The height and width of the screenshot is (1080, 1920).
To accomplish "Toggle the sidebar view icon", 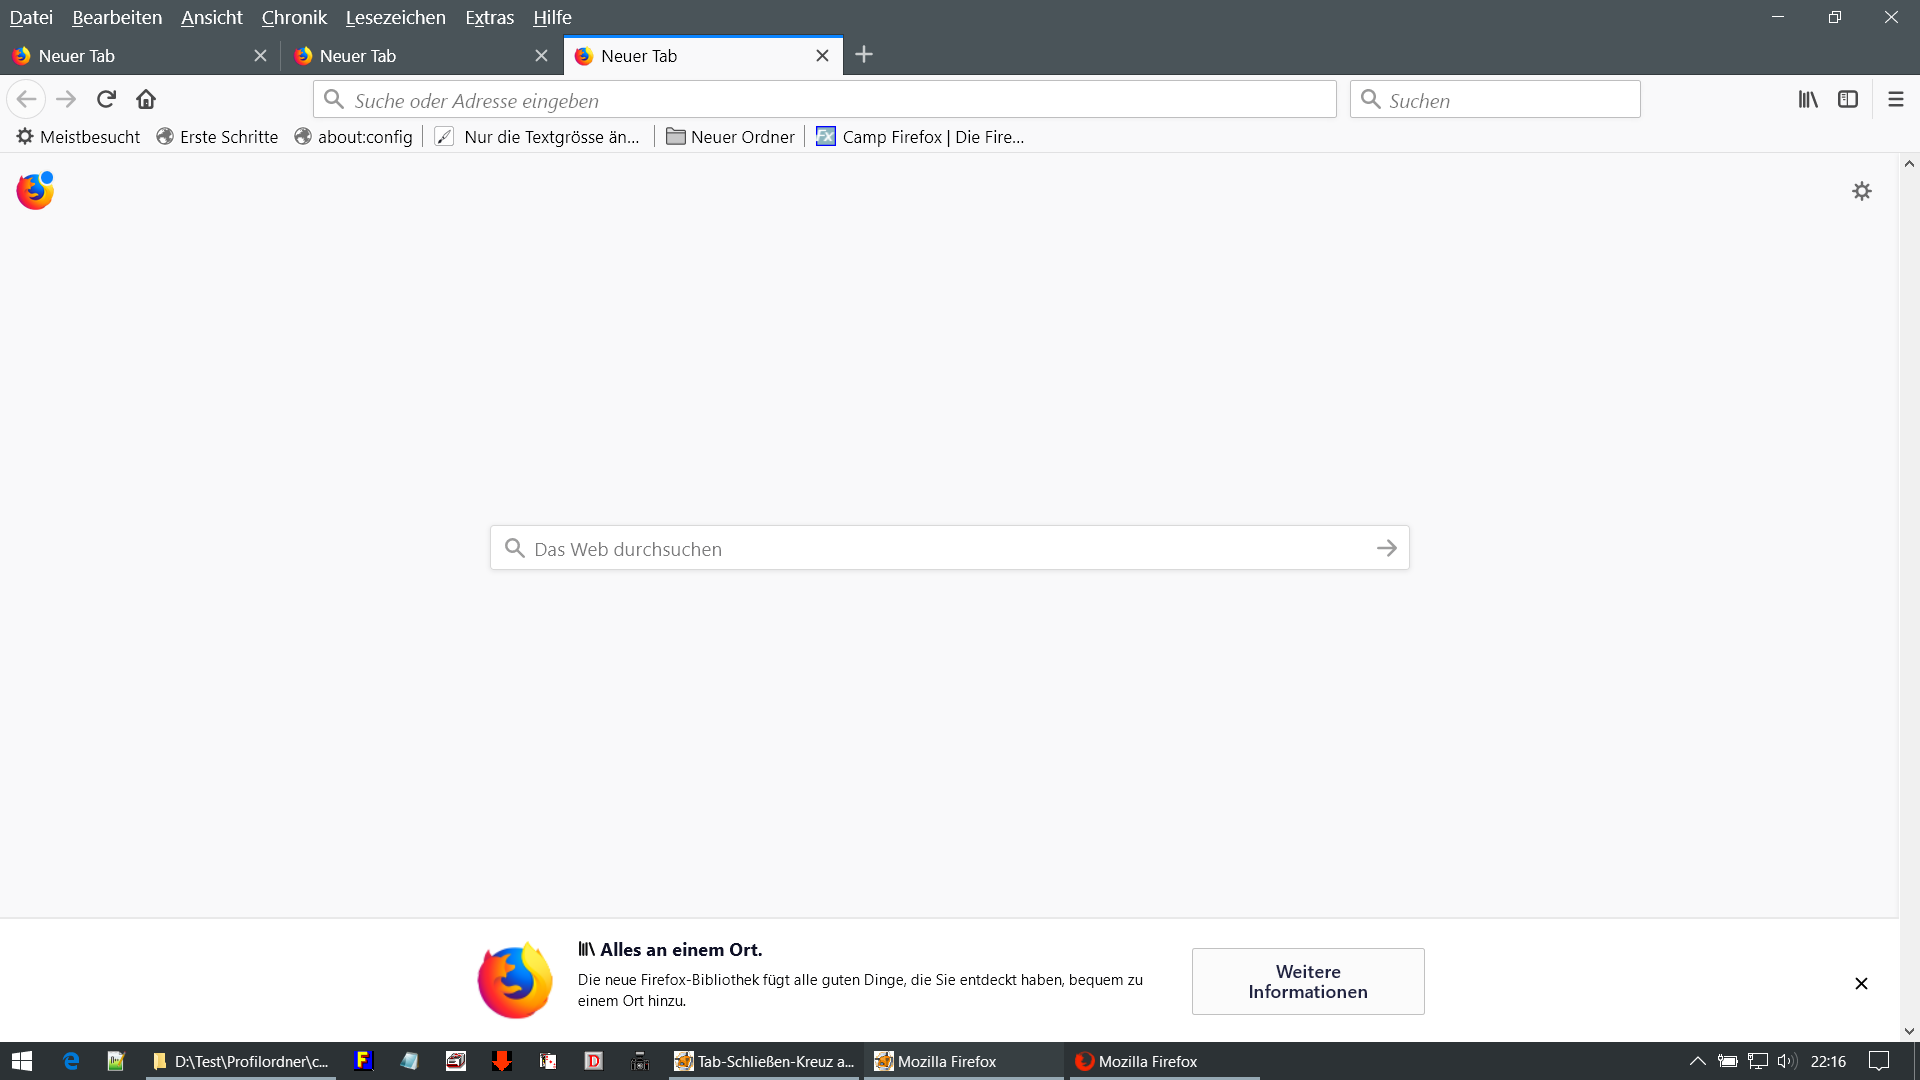I will point(1848,99).
